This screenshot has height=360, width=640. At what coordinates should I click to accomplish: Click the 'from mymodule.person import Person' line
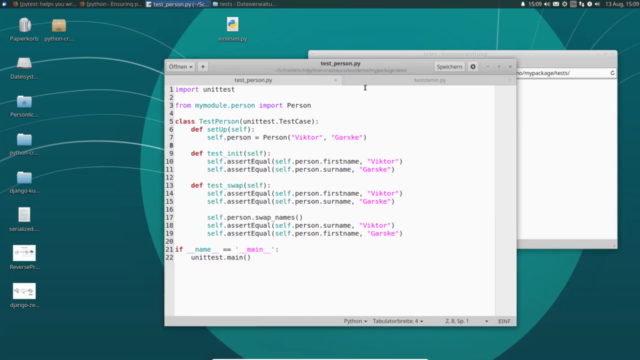[x=243, y=105]
